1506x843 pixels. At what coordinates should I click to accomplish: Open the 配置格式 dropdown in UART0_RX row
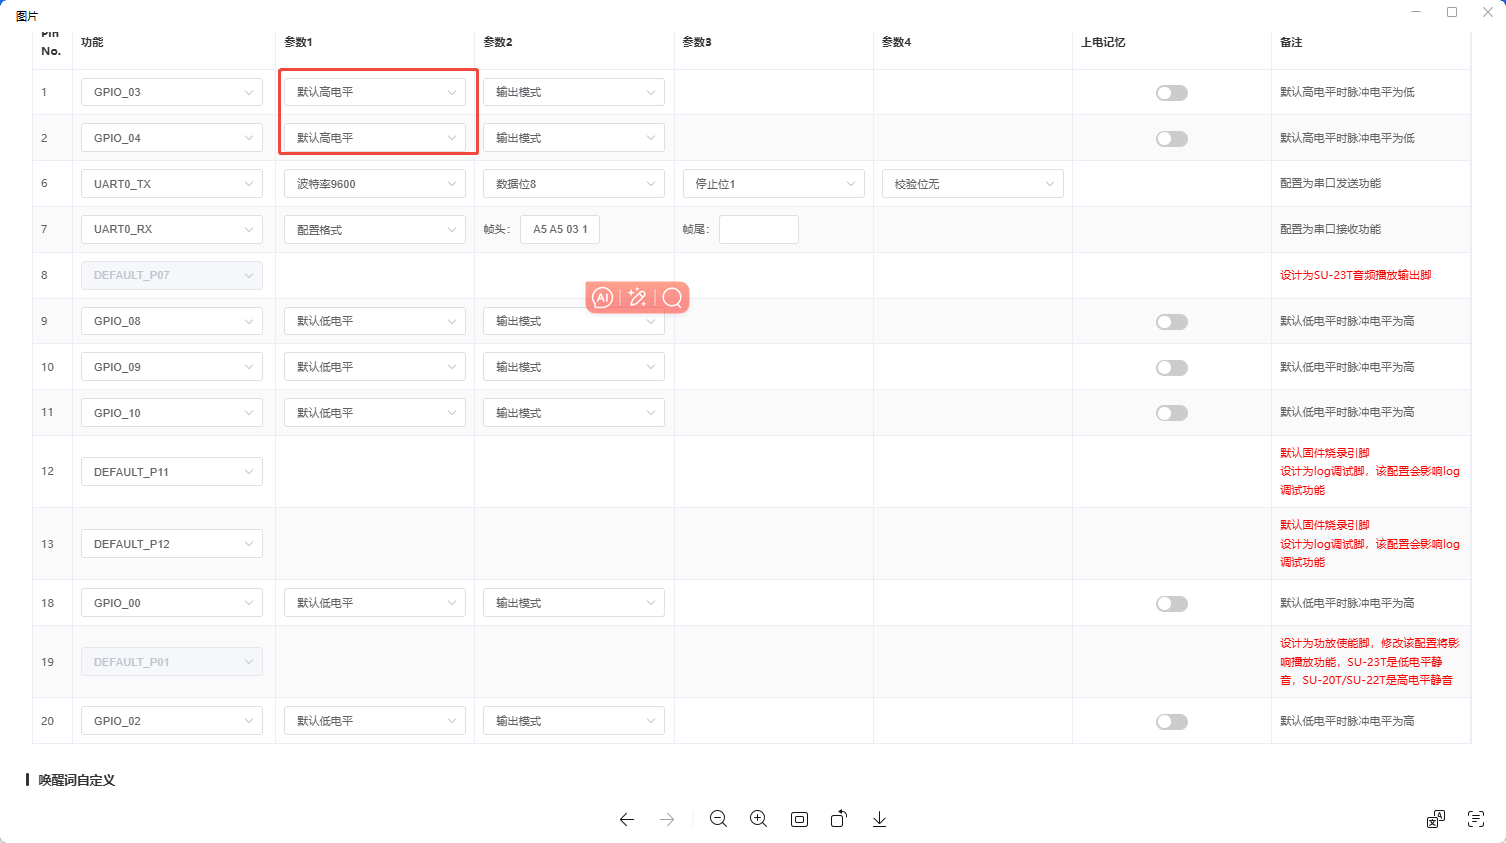[374, 230]
